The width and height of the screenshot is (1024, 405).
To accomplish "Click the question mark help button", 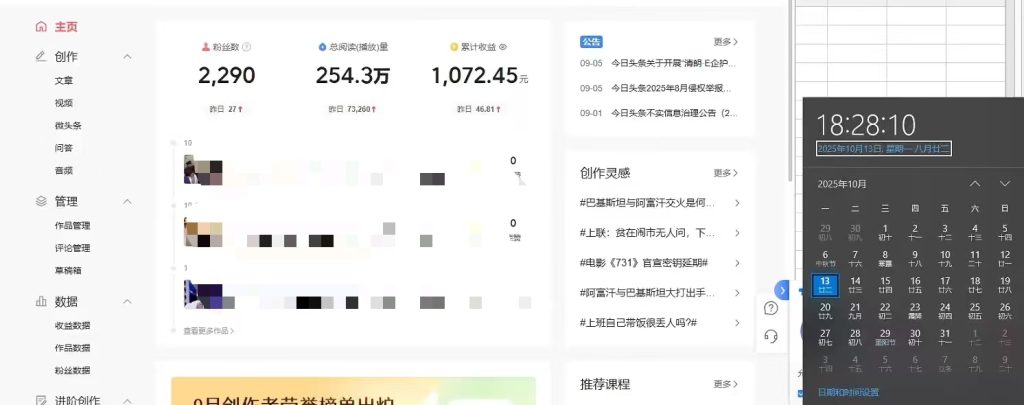I will (771, 308).
